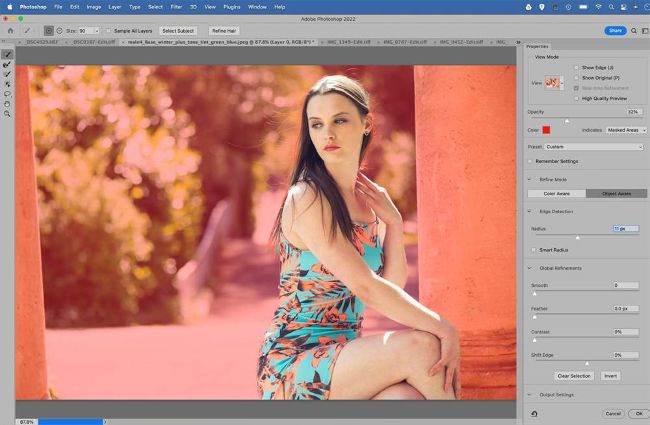
Task: Turn on High Quality Preview
Action: tap(575, 98)
